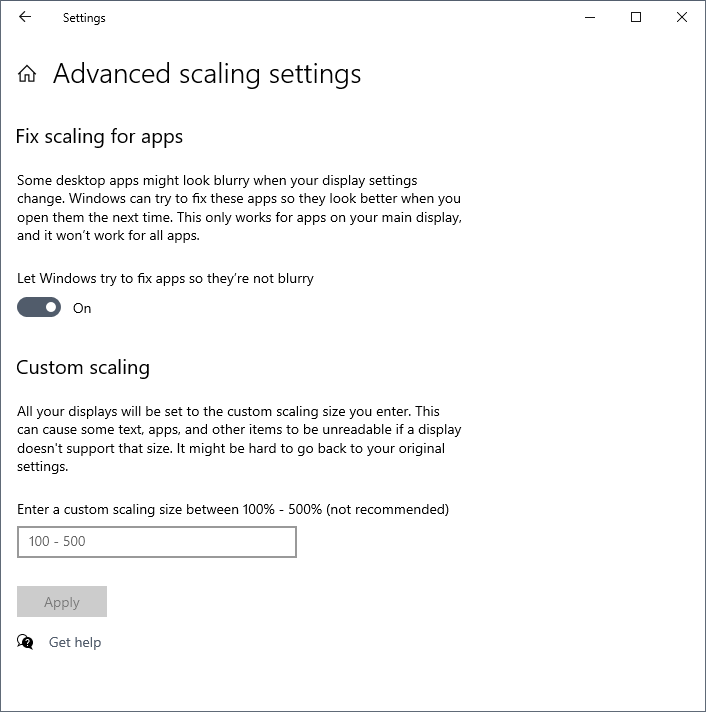Click the Enter a custom scaling size label
This screenshot has width=706, height=712.
pos(233,509)
